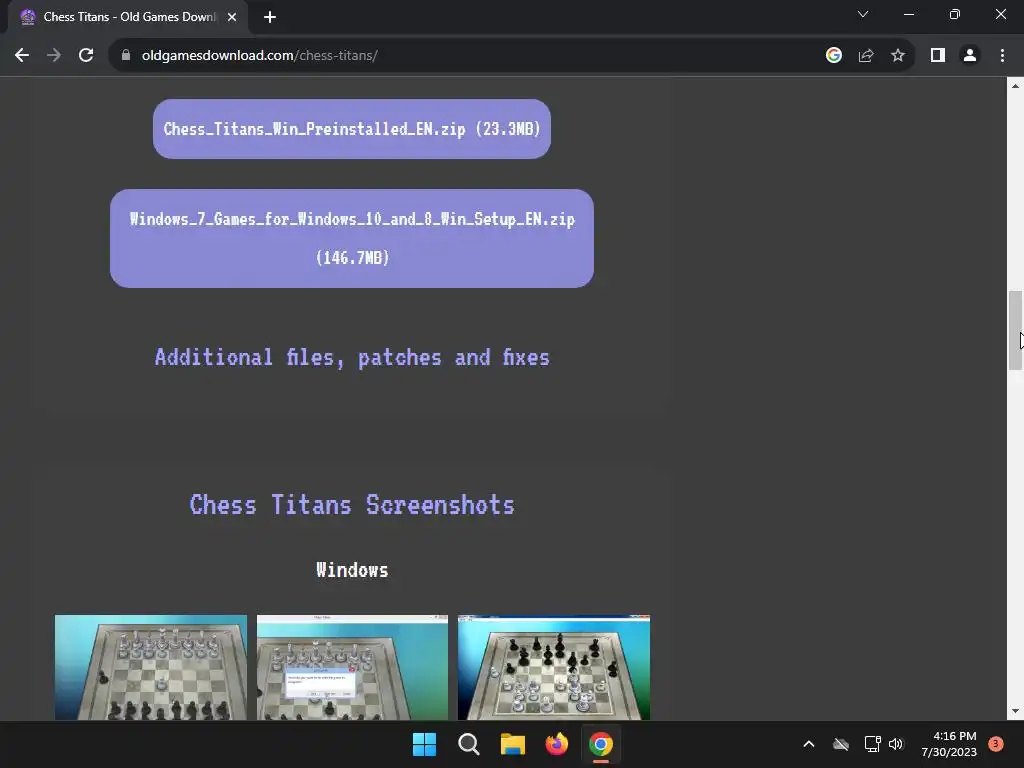Click the address bar URL
This screenshot has height=768, width=1024.
pyautogui.click(x=259, y=56)
